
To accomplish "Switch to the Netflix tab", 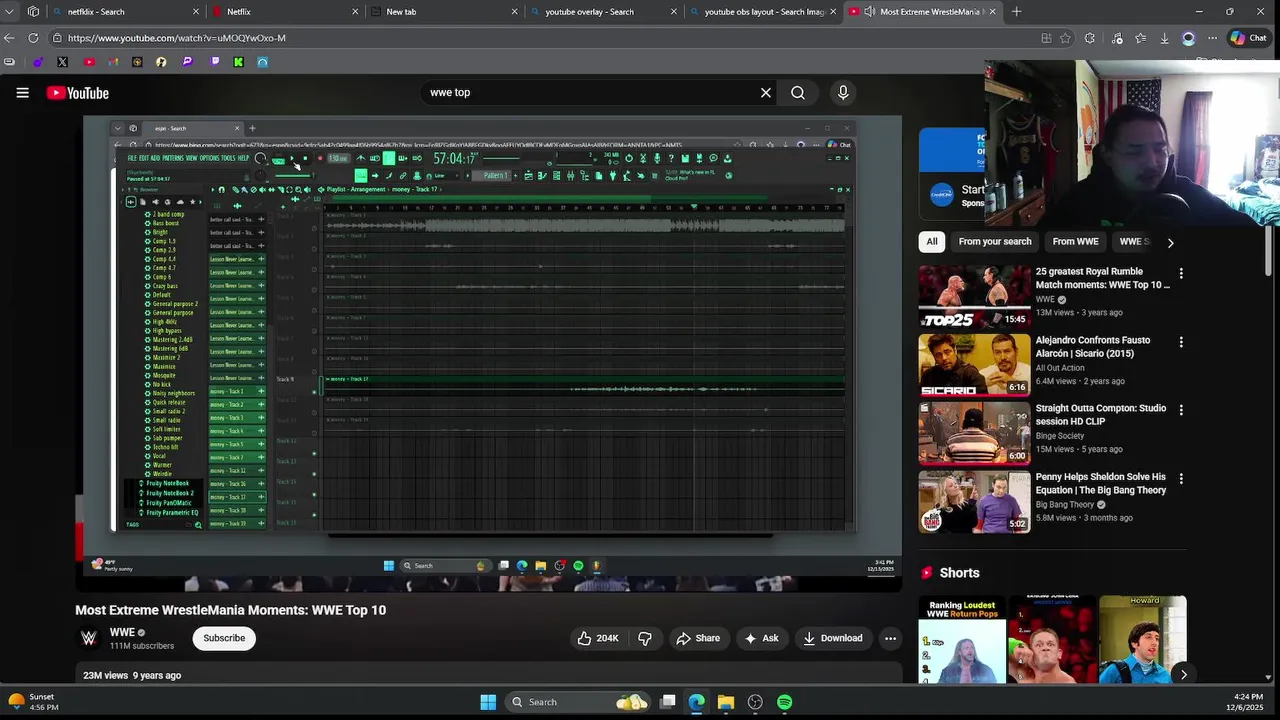I will (285, 12).
